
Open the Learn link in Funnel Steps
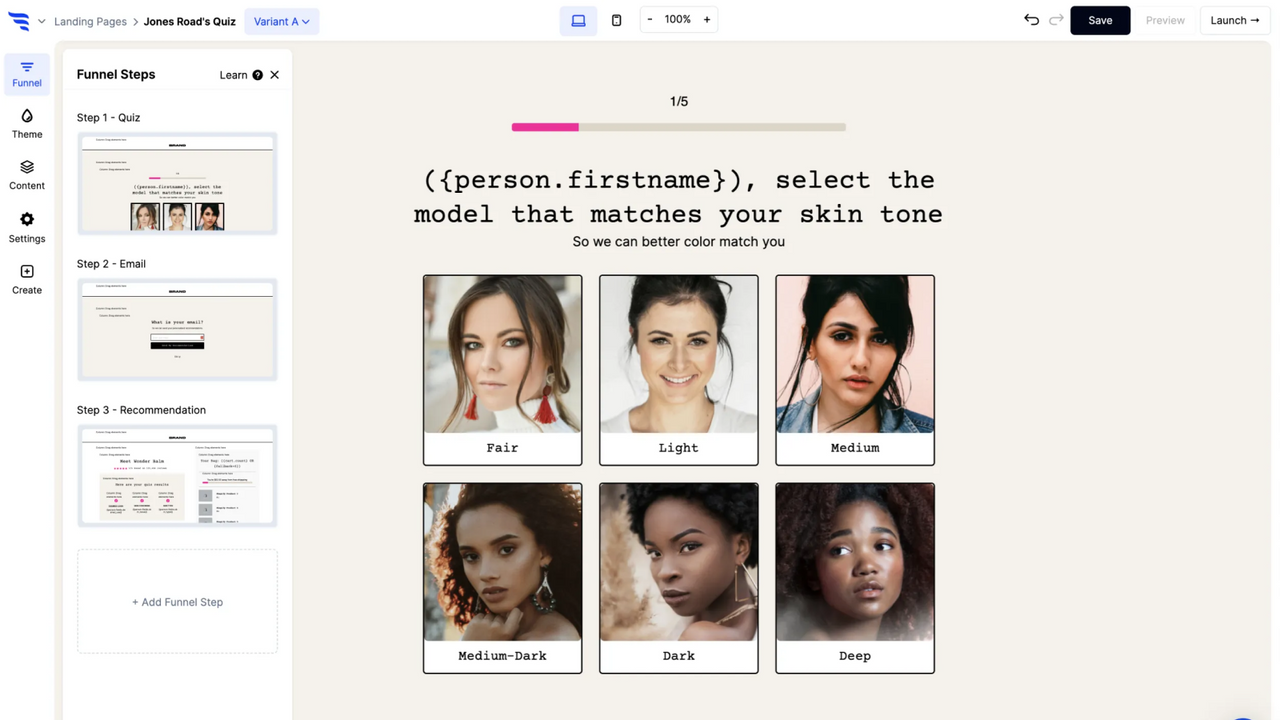tap(233, 75)
